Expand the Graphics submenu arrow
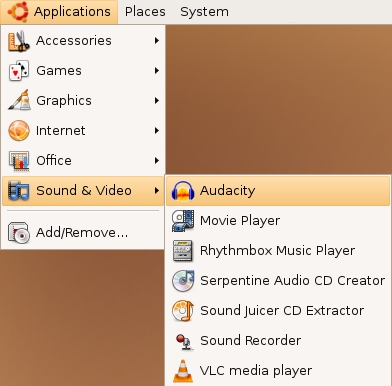This screenshot has width=392, height=386. click(x=157, y=100)
